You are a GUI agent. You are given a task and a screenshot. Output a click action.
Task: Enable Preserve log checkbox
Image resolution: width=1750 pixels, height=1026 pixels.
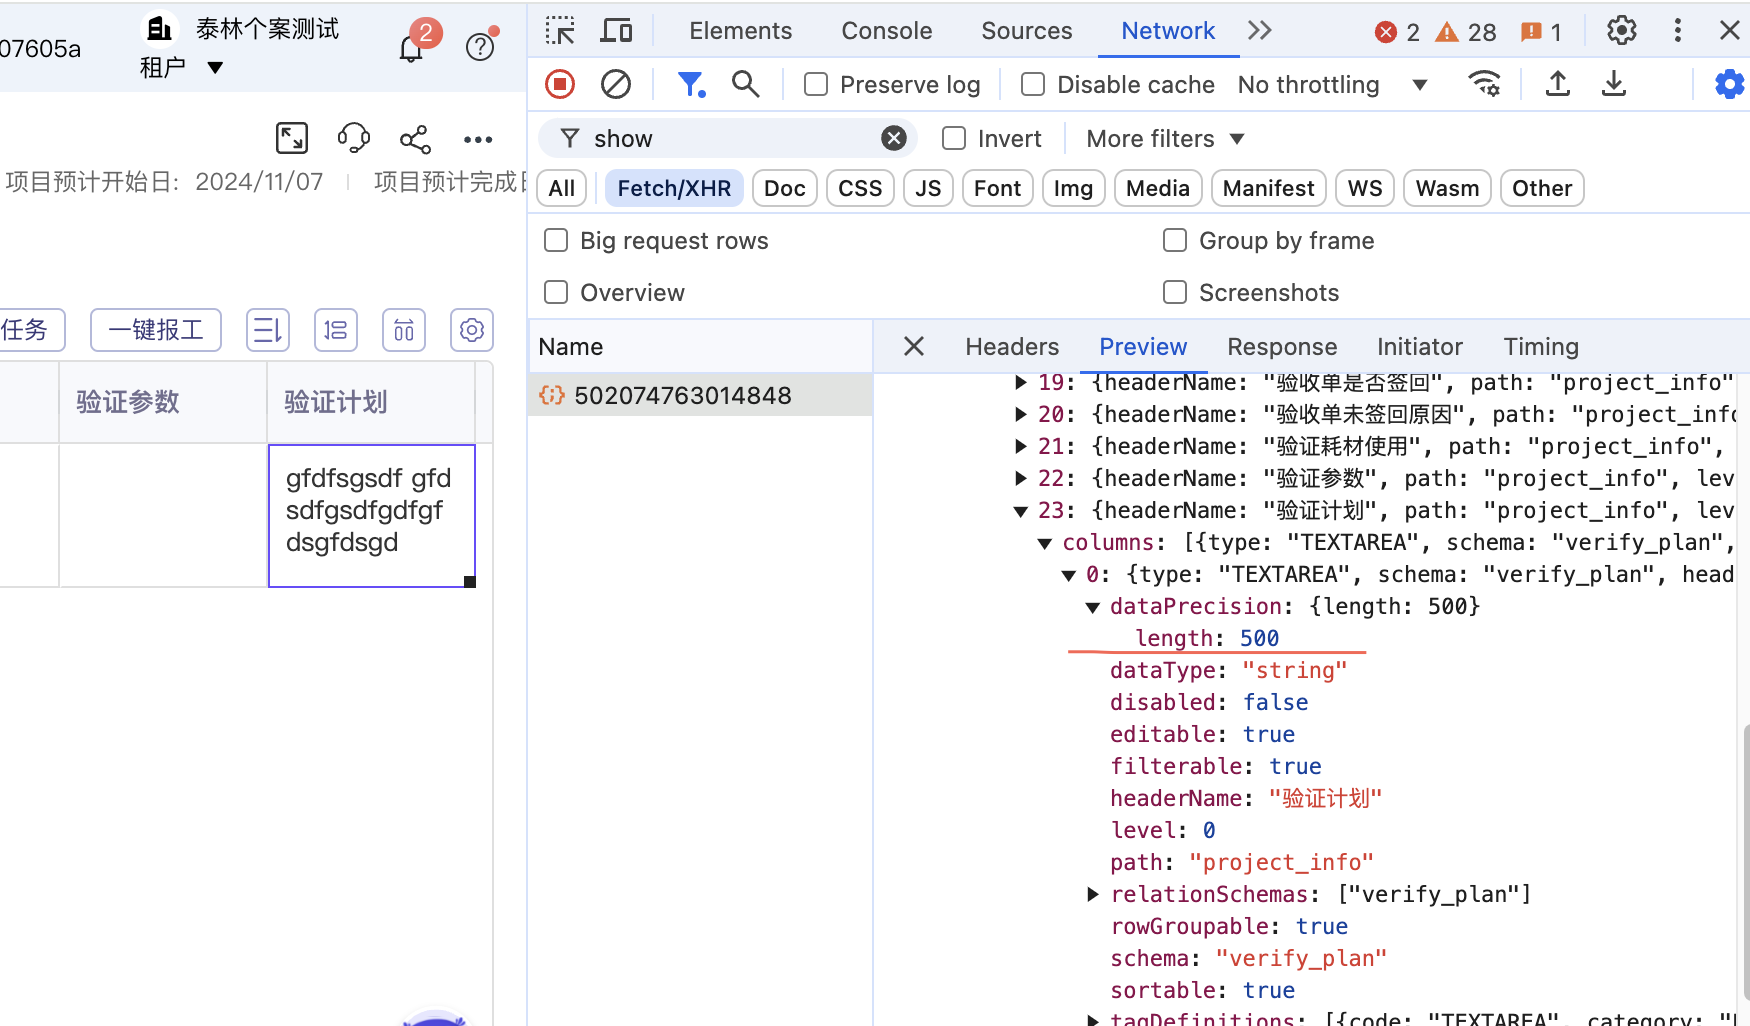point(816,84)
